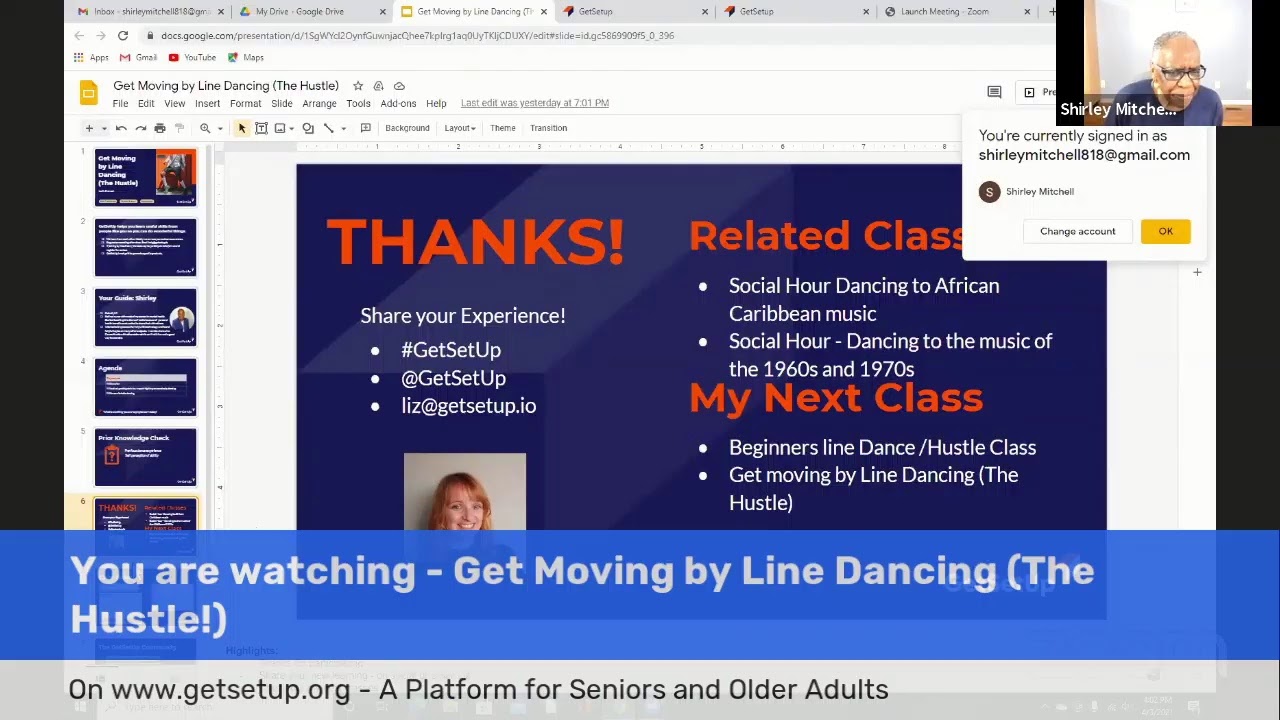The height and width of the screenshot is (720, 1280).
Task: Select the zoom magnifier tool
Action: 205,128
